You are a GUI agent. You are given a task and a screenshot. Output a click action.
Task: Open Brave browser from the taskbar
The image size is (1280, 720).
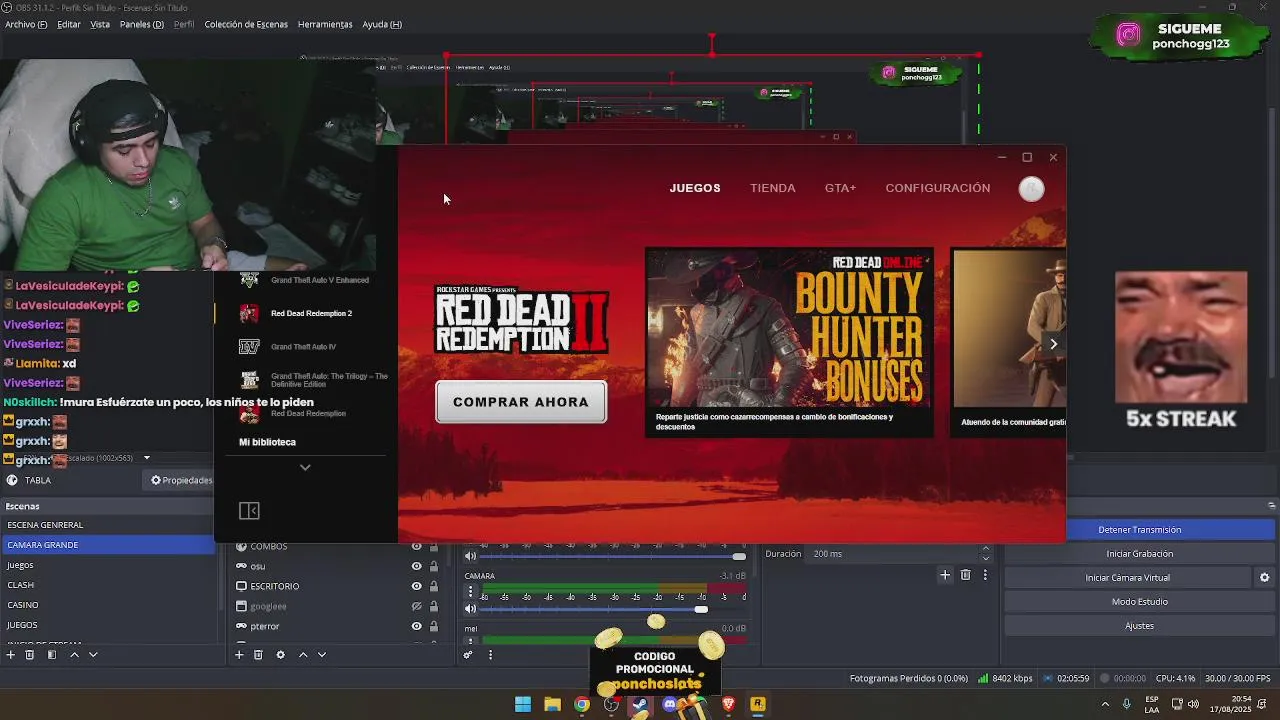(728, 704)
